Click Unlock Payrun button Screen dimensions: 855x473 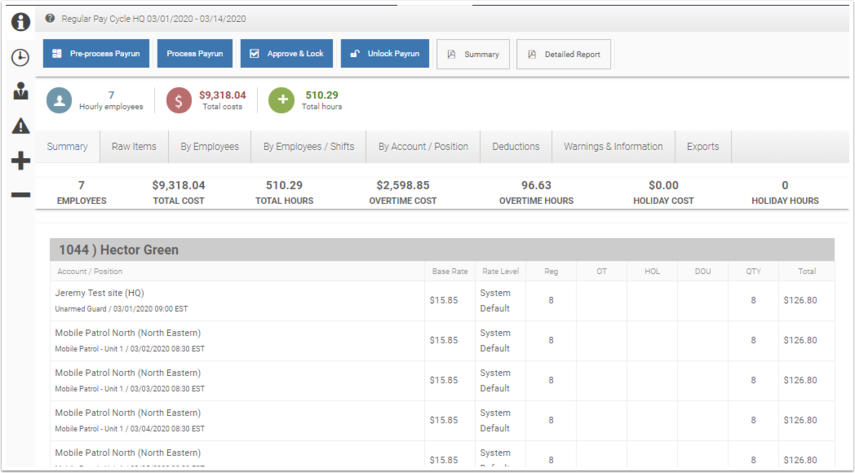(385, 53)
